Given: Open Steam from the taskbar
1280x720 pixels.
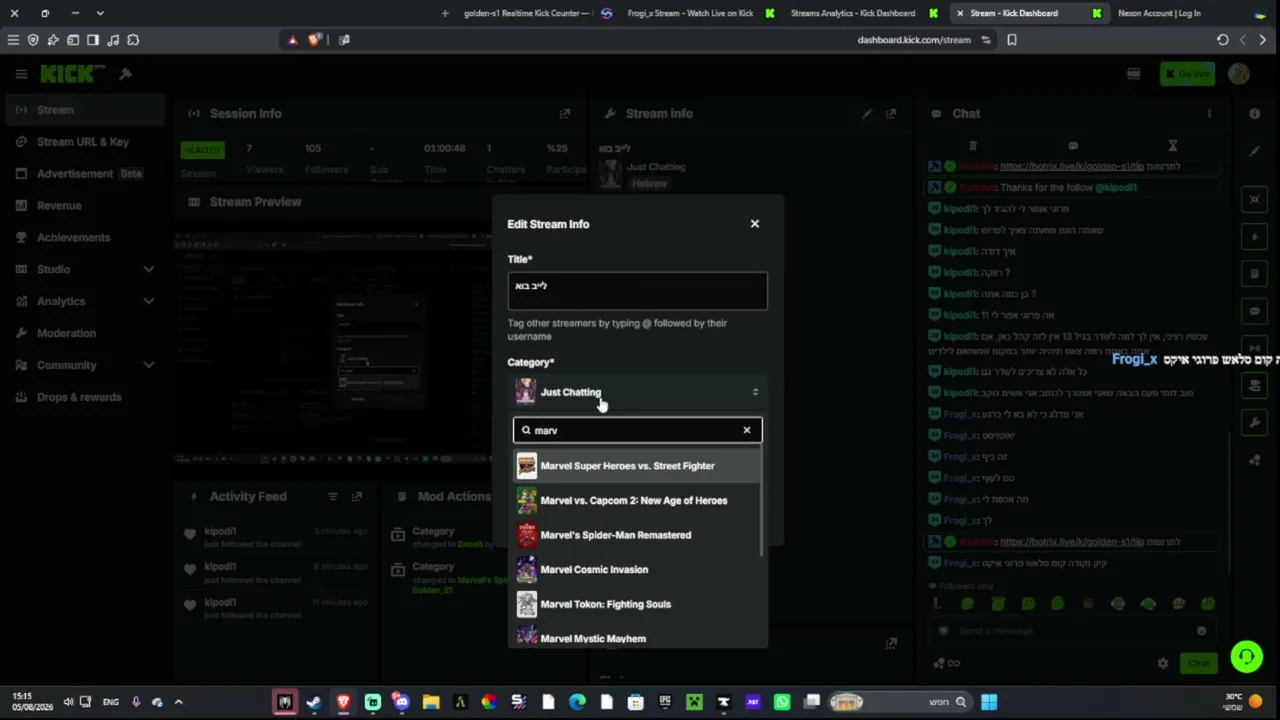Looking at the screenshot, I should [313, 702].
